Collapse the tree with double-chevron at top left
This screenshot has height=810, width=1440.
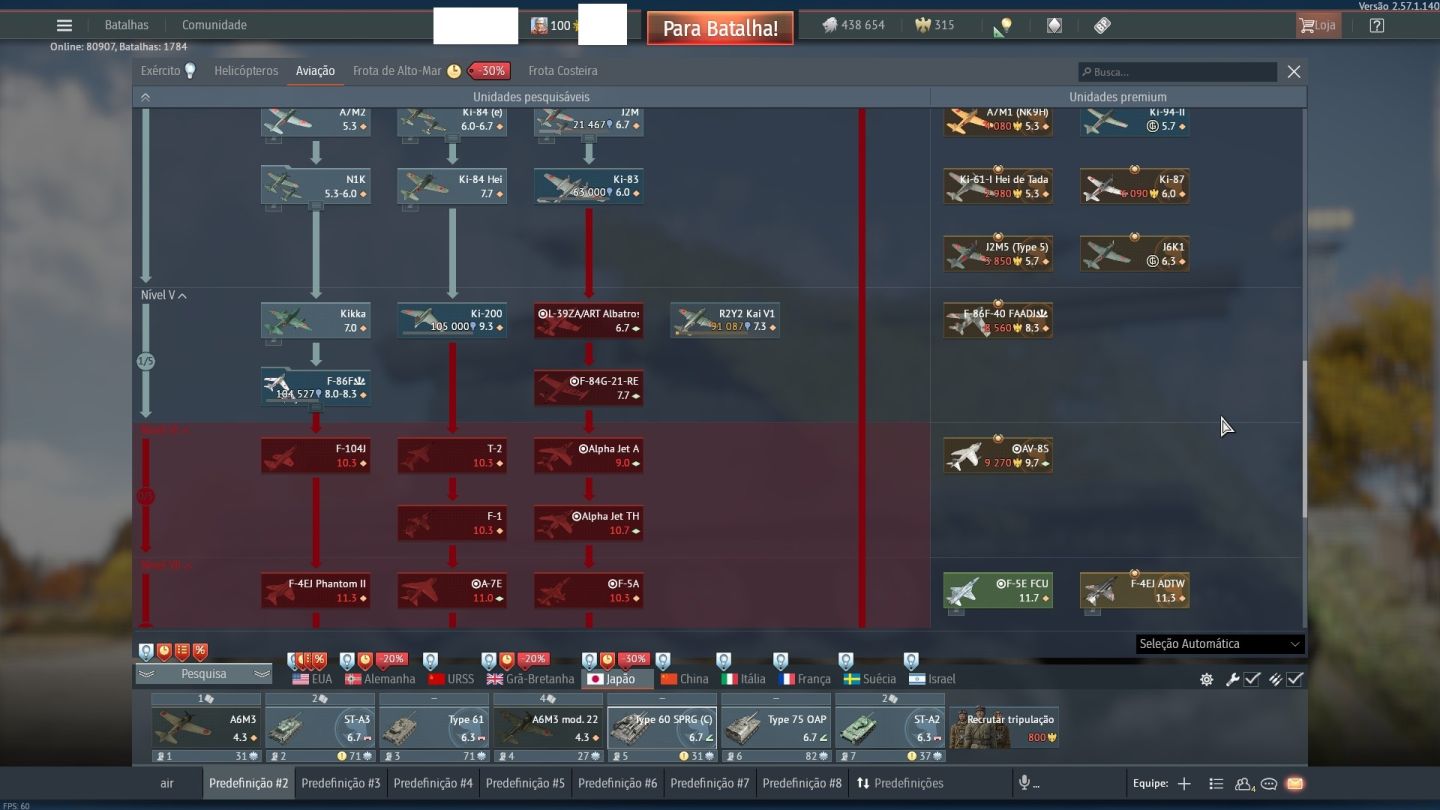(145, 97)
